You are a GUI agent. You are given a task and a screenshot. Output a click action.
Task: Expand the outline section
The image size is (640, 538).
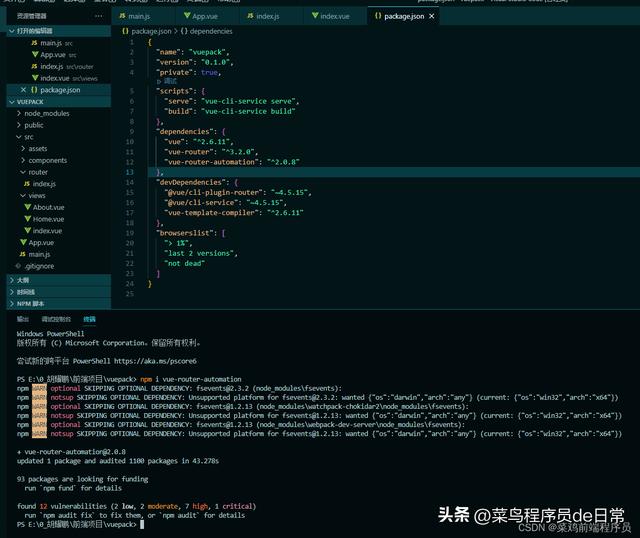[59, 280]
